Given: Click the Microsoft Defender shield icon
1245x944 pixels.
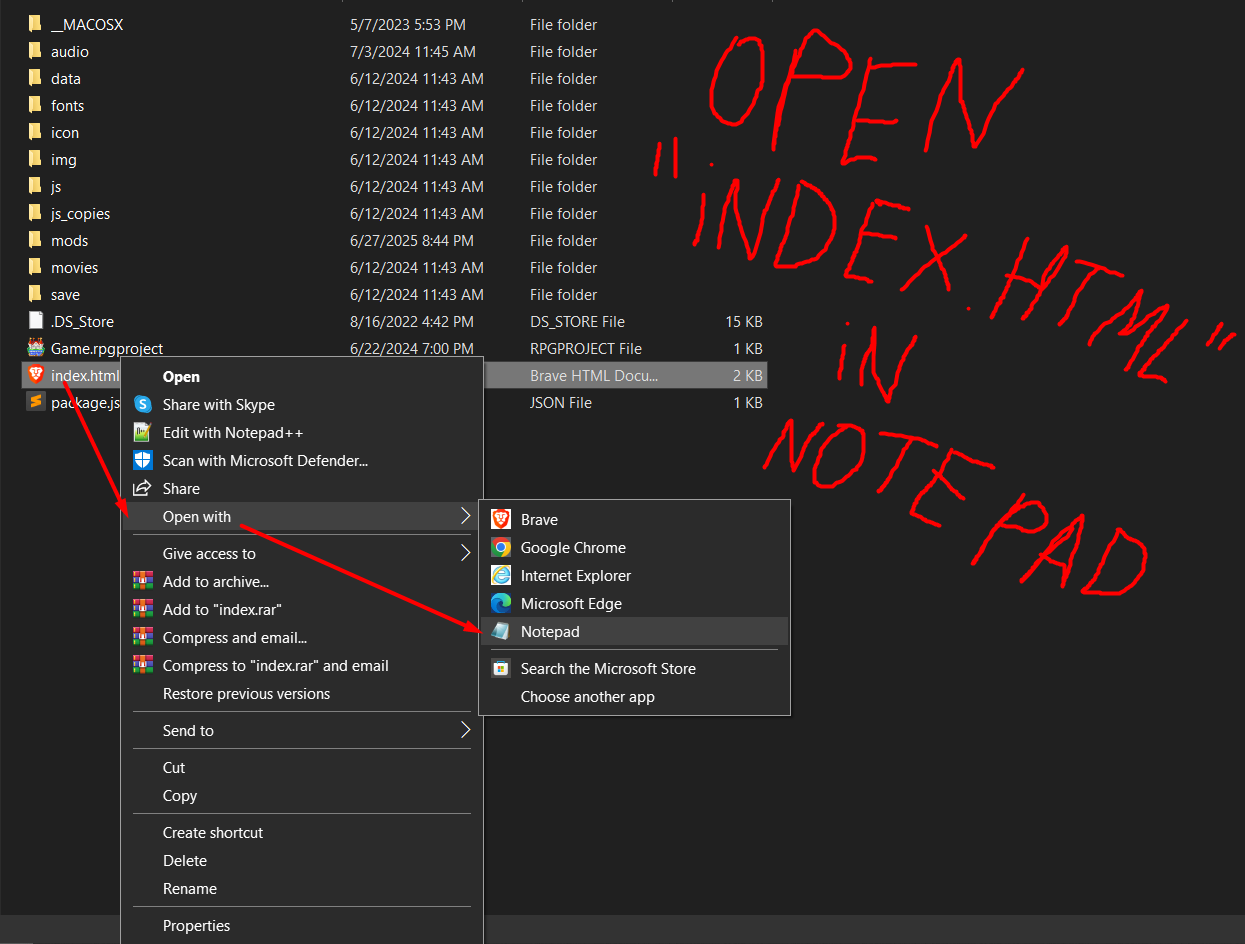Looking at the screenshot, I should (143, 461).
